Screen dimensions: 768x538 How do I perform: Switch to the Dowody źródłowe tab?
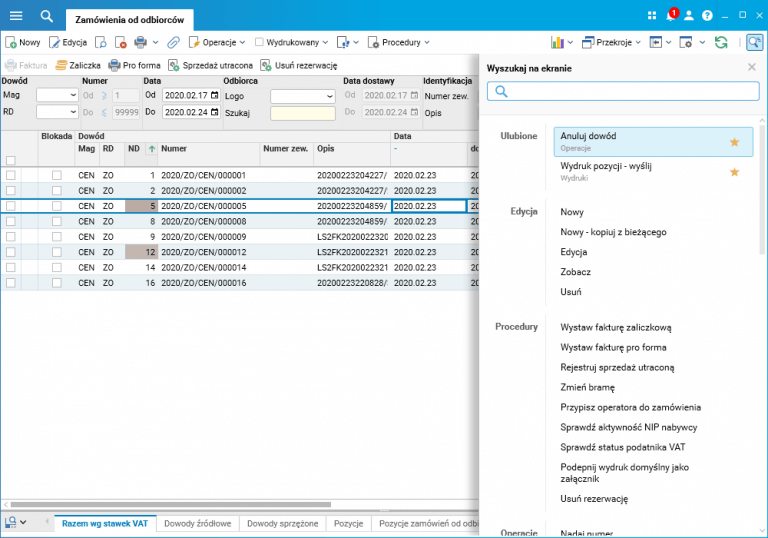(x=198, y=523)
